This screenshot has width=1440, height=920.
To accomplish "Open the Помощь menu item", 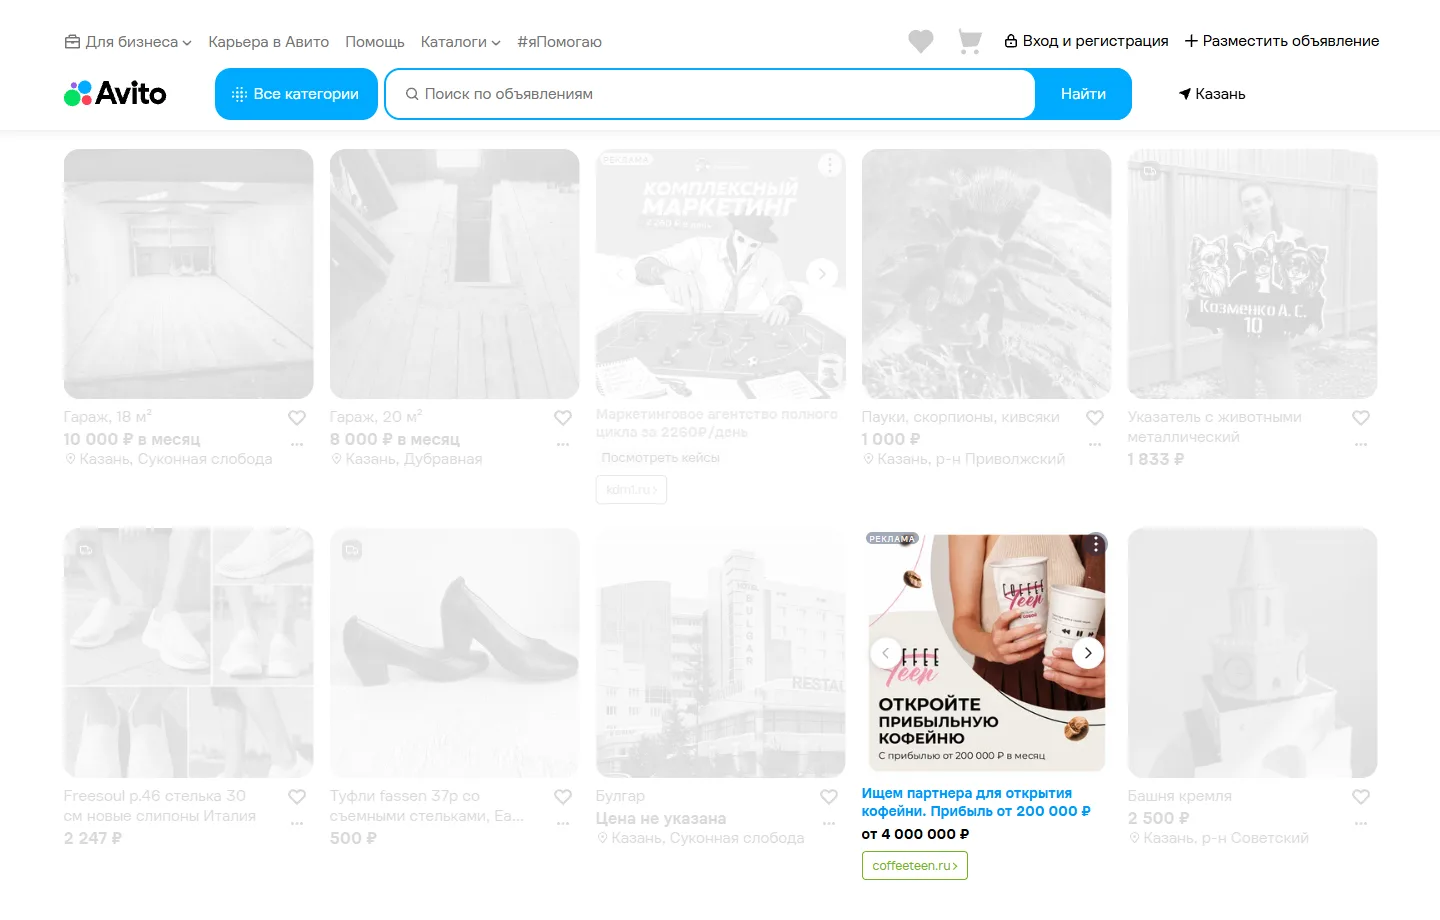I will click(375, 42).
